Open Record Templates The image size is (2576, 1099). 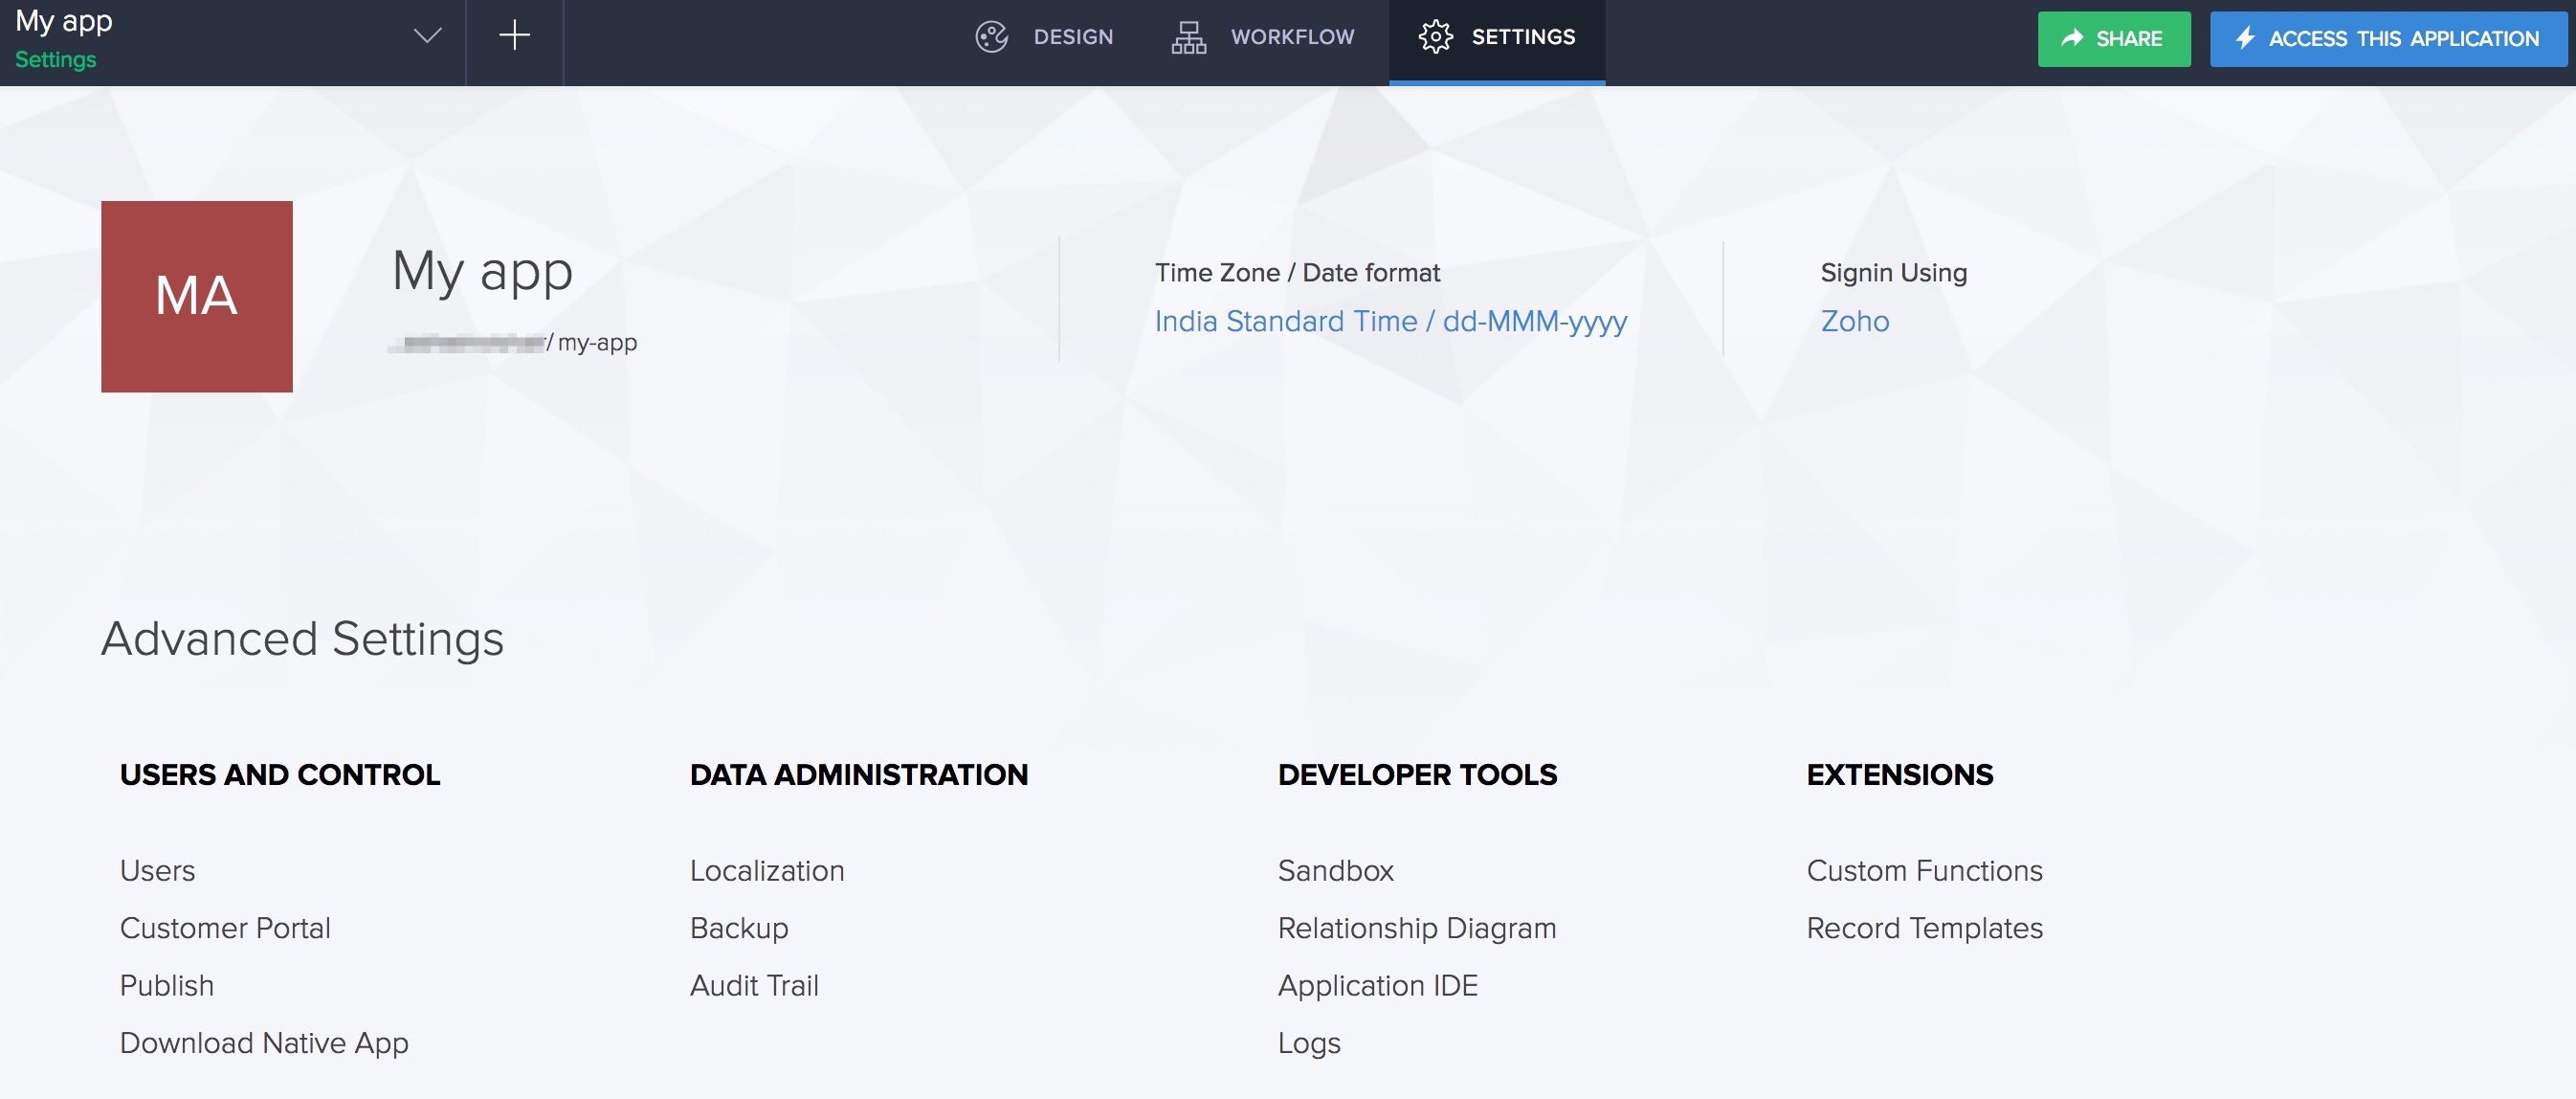pyautogui.click(x=1924, y=928)
